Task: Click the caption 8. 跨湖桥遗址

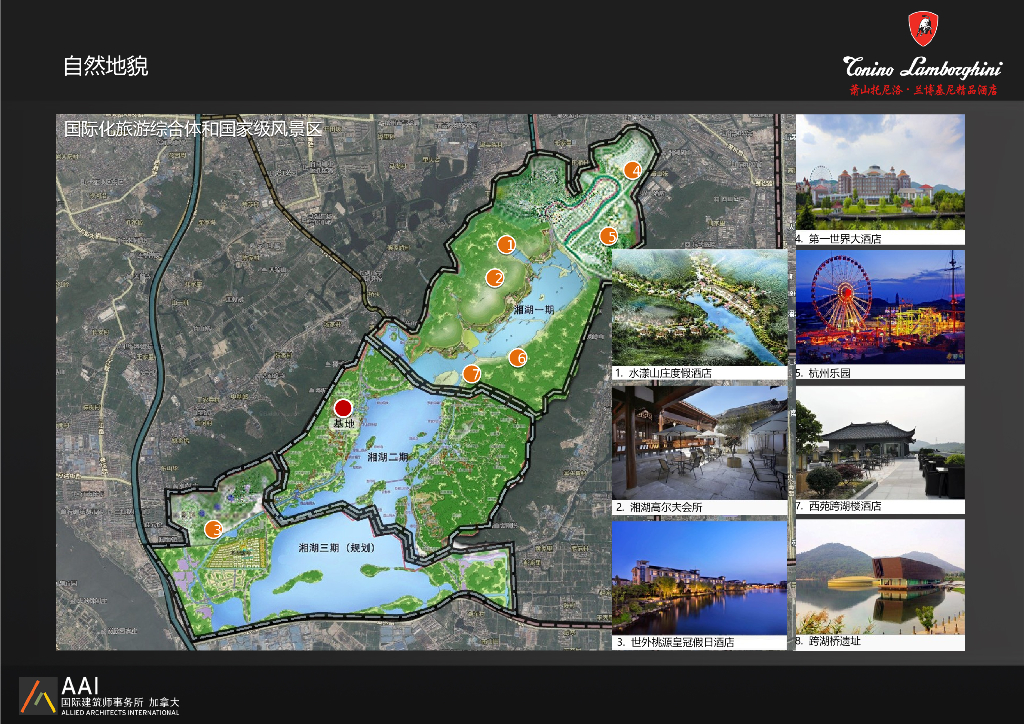Action: click(828, 641)
